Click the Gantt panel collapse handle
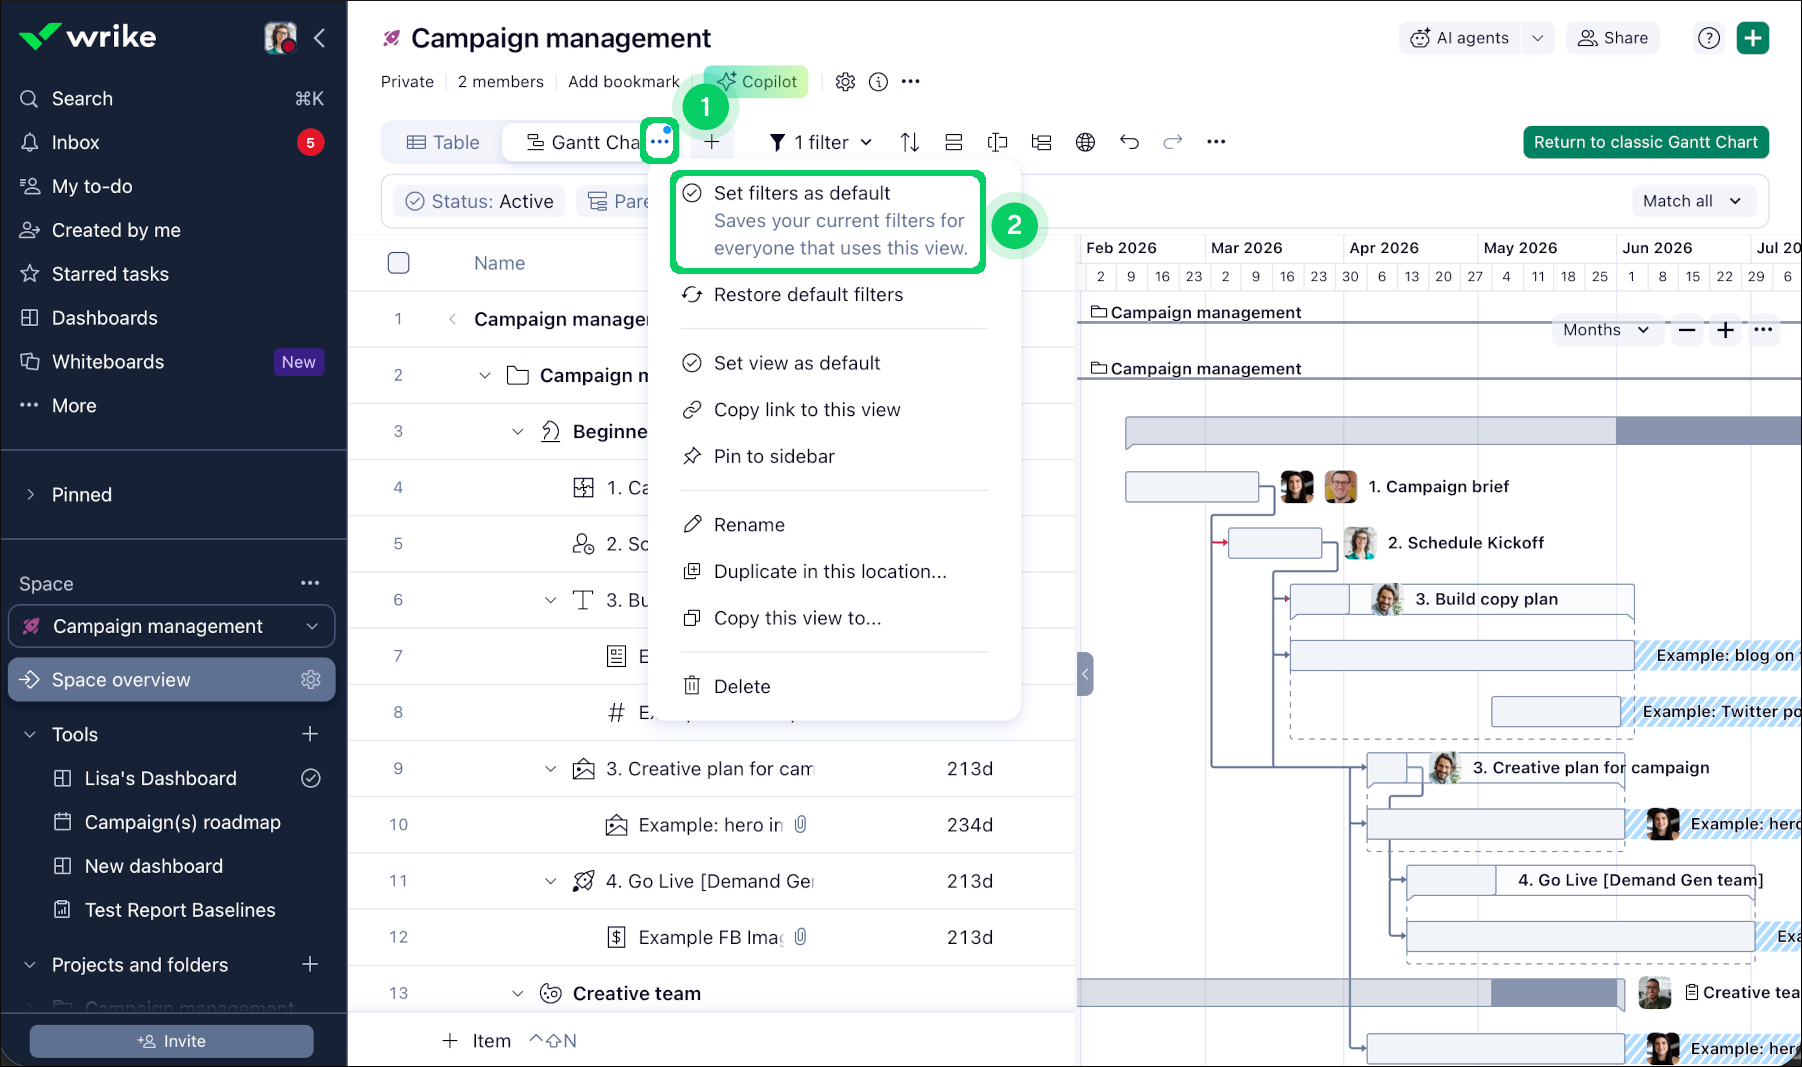Viewport: 1802px width, 1067px height. pyautogui.click(x=1085, y=674)
